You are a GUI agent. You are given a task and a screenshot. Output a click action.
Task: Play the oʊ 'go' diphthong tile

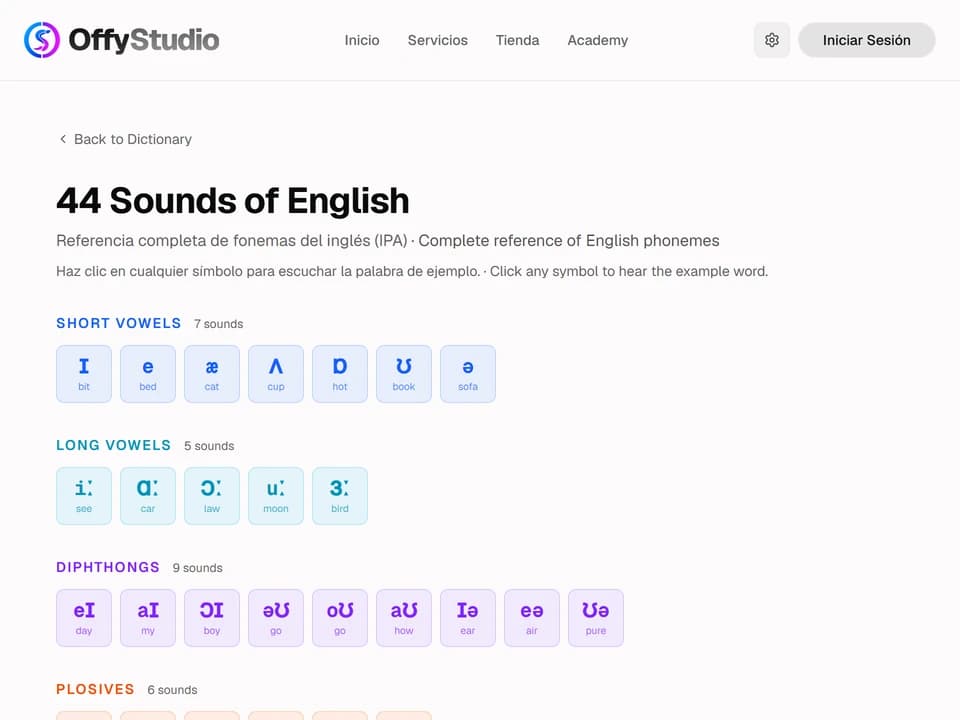coord(340,618)
